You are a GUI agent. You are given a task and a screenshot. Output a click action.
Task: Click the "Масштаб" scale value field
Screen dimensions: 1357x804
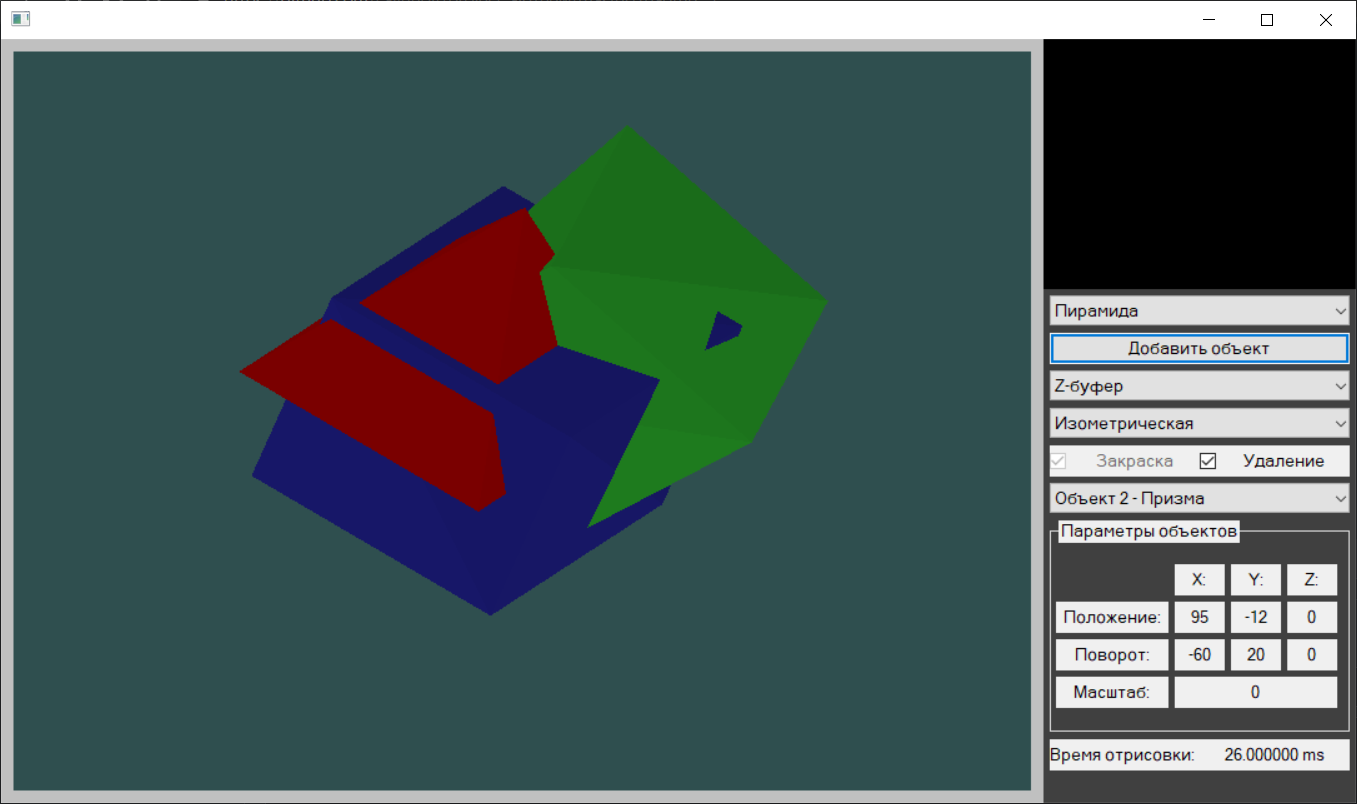coord(1255,691)
